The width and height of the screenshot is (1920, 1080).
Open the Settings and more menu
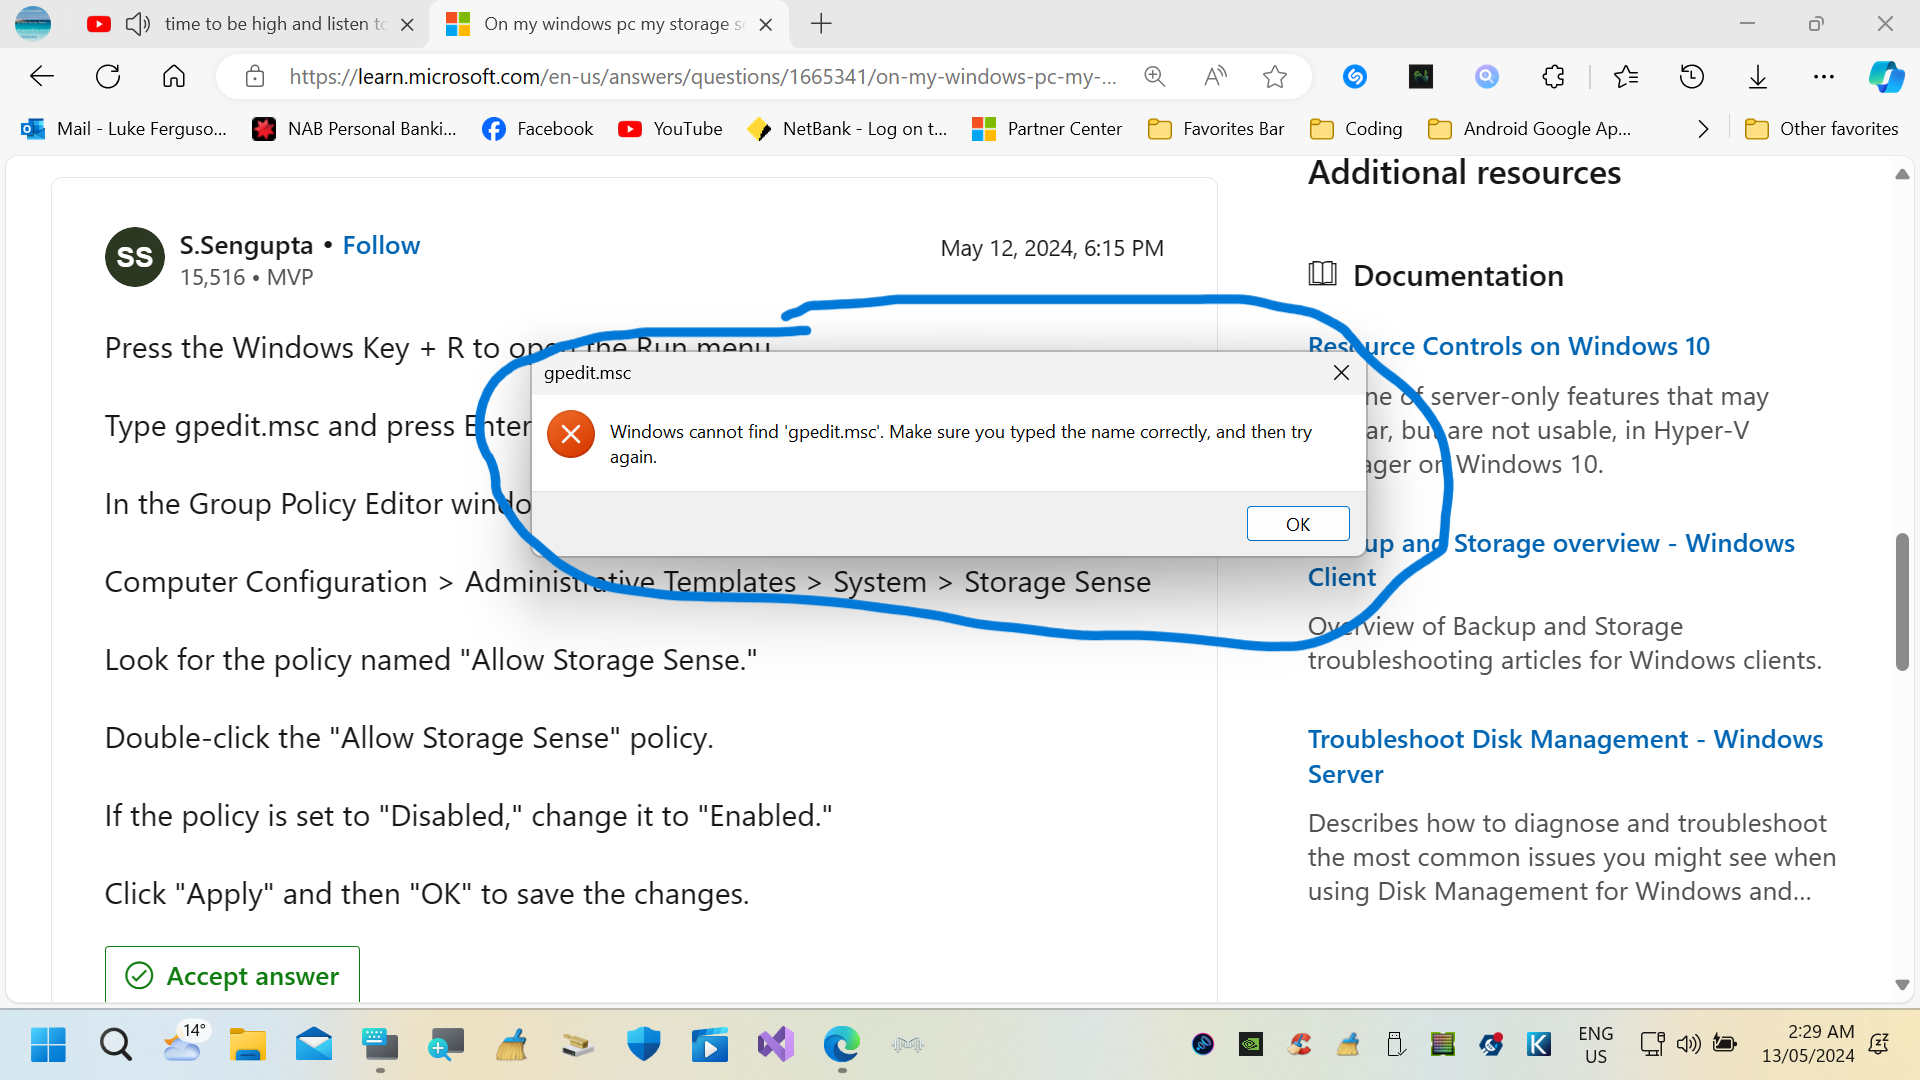[x=1824, y=76]
